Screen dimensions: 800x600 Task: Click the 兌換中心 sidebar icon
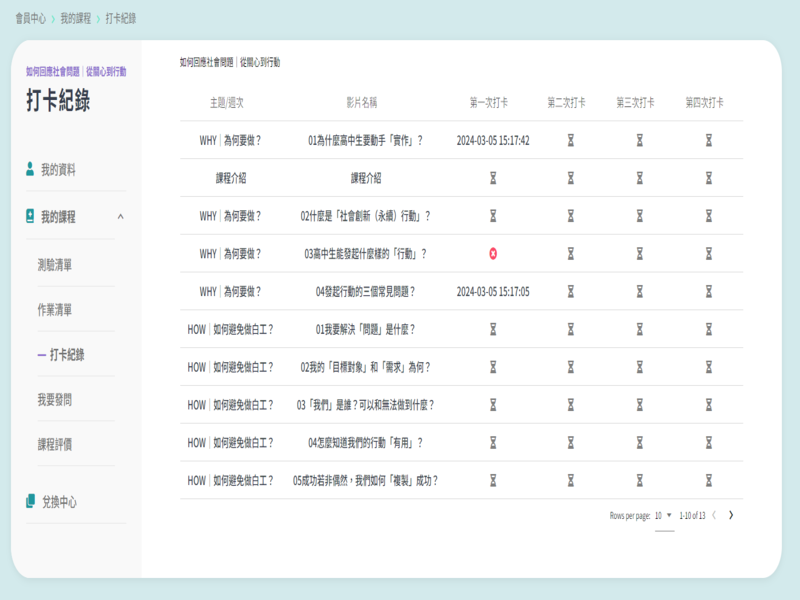coord(30,502)
